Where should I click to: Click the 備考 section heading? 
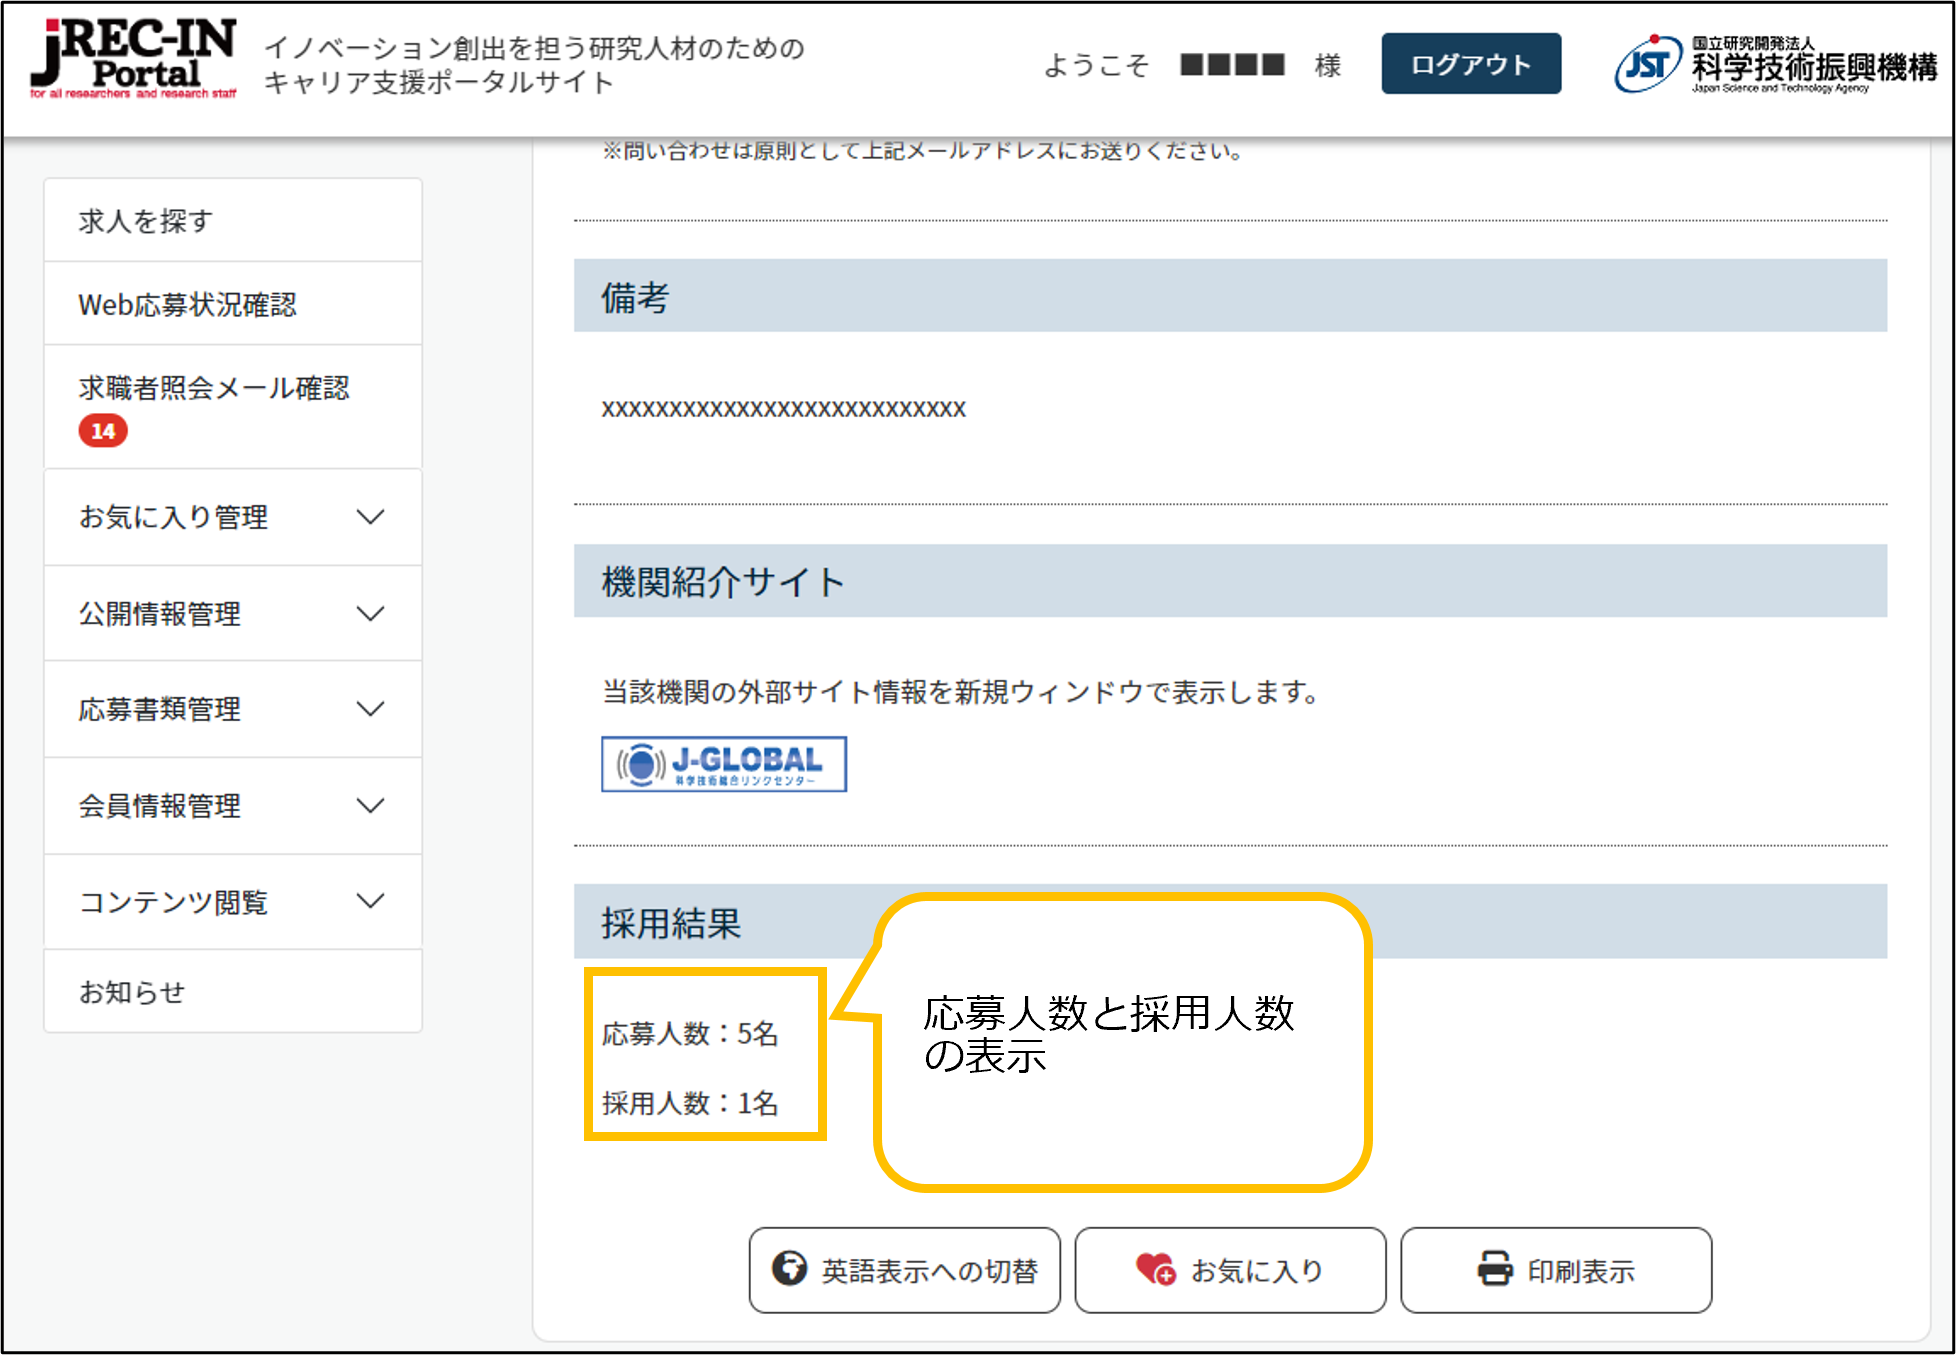coord(1230,296)
